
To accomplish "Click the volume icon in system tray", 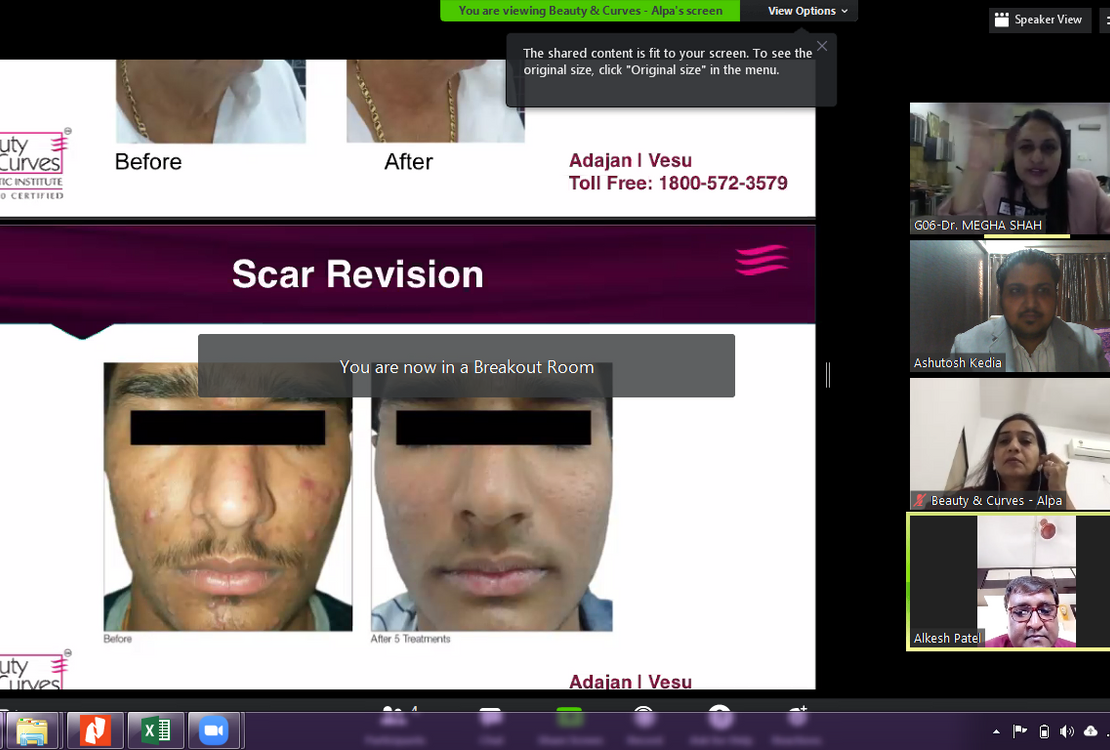I will click(1067, 732).
